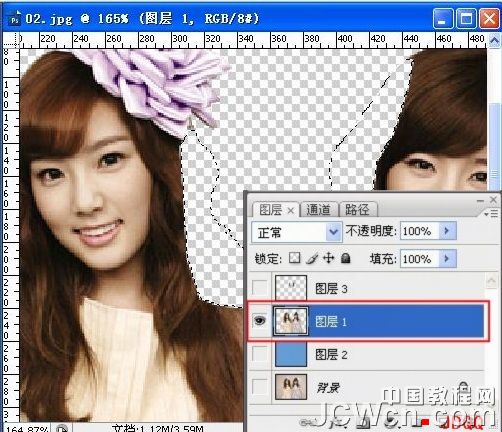Show 图层 3 via its visibility box
The width and height of the screenshot is (502, 432).
point(260,287)
